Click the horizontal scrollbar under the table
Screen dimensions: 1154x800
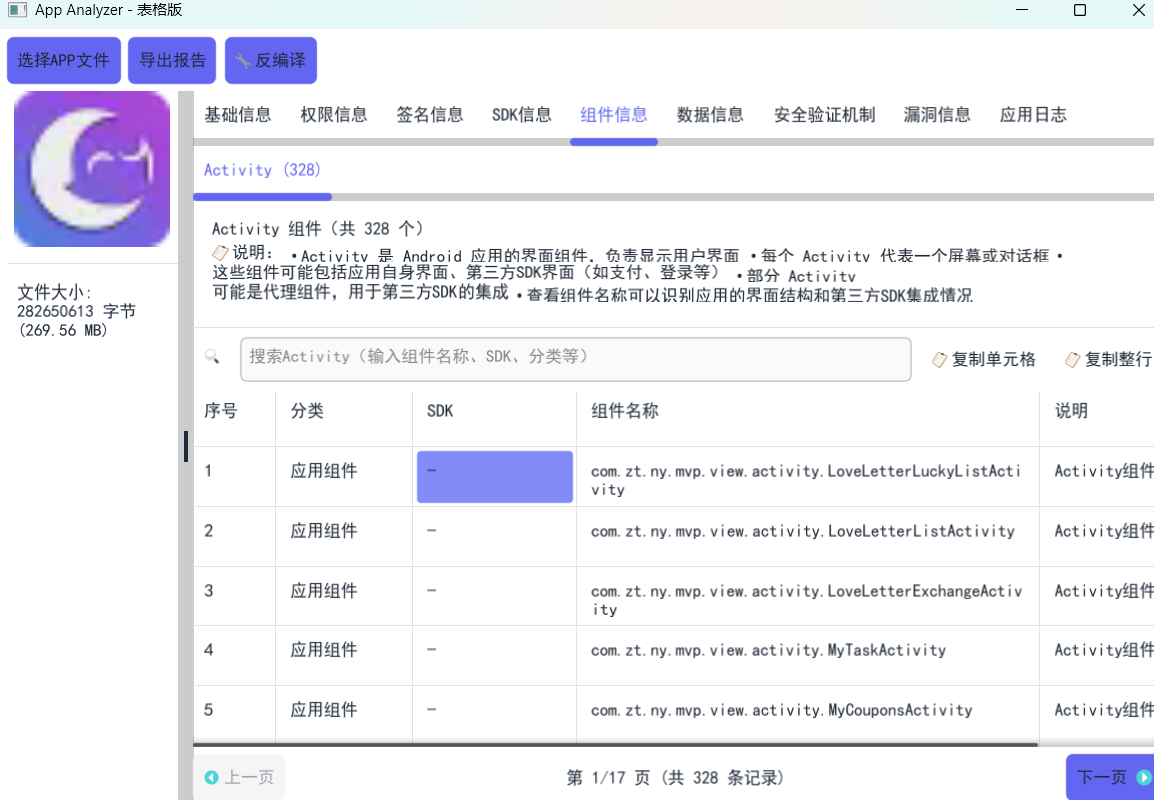(x=615, y=744)
